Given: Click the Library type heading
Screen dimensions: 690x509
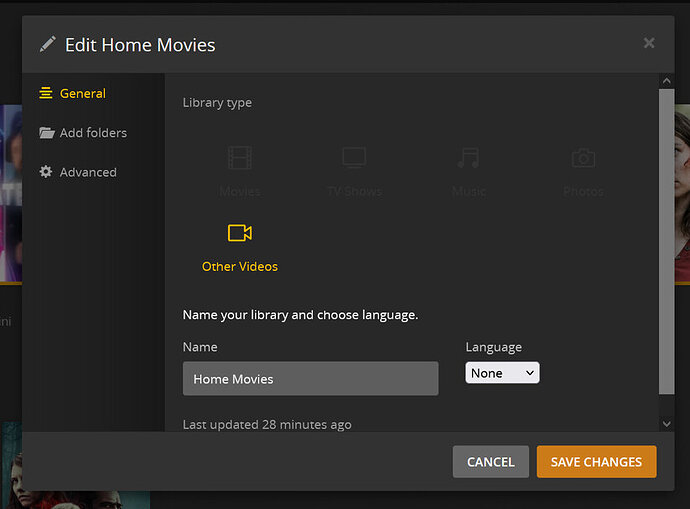Looking at the screenshot, I should coord(217,103).
